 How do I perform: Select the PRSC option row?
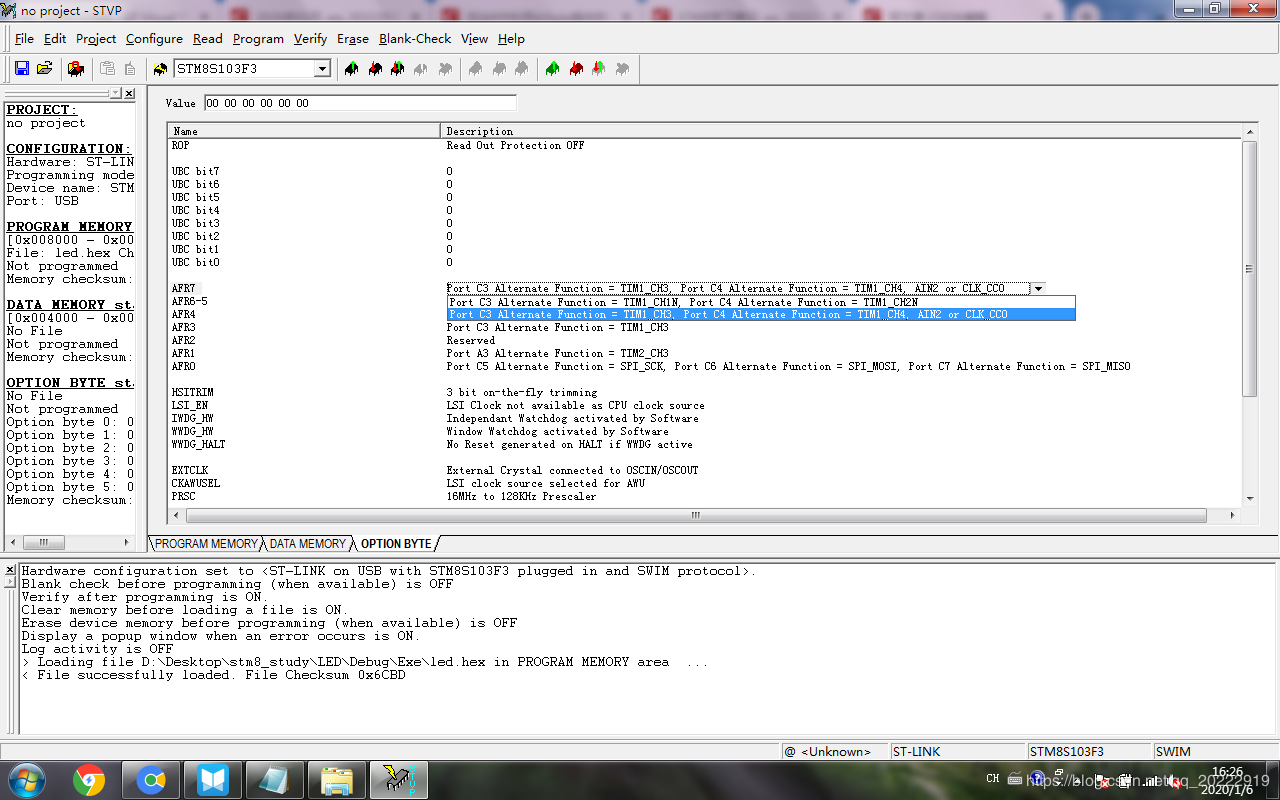point(705,497)
